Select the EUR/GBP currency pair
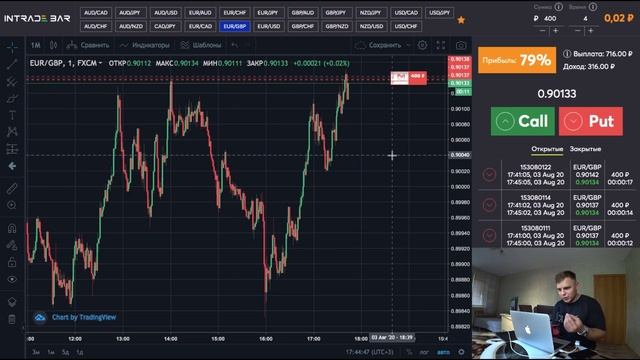The height and width of the screenshot is (360, 640). click(235, 26)
